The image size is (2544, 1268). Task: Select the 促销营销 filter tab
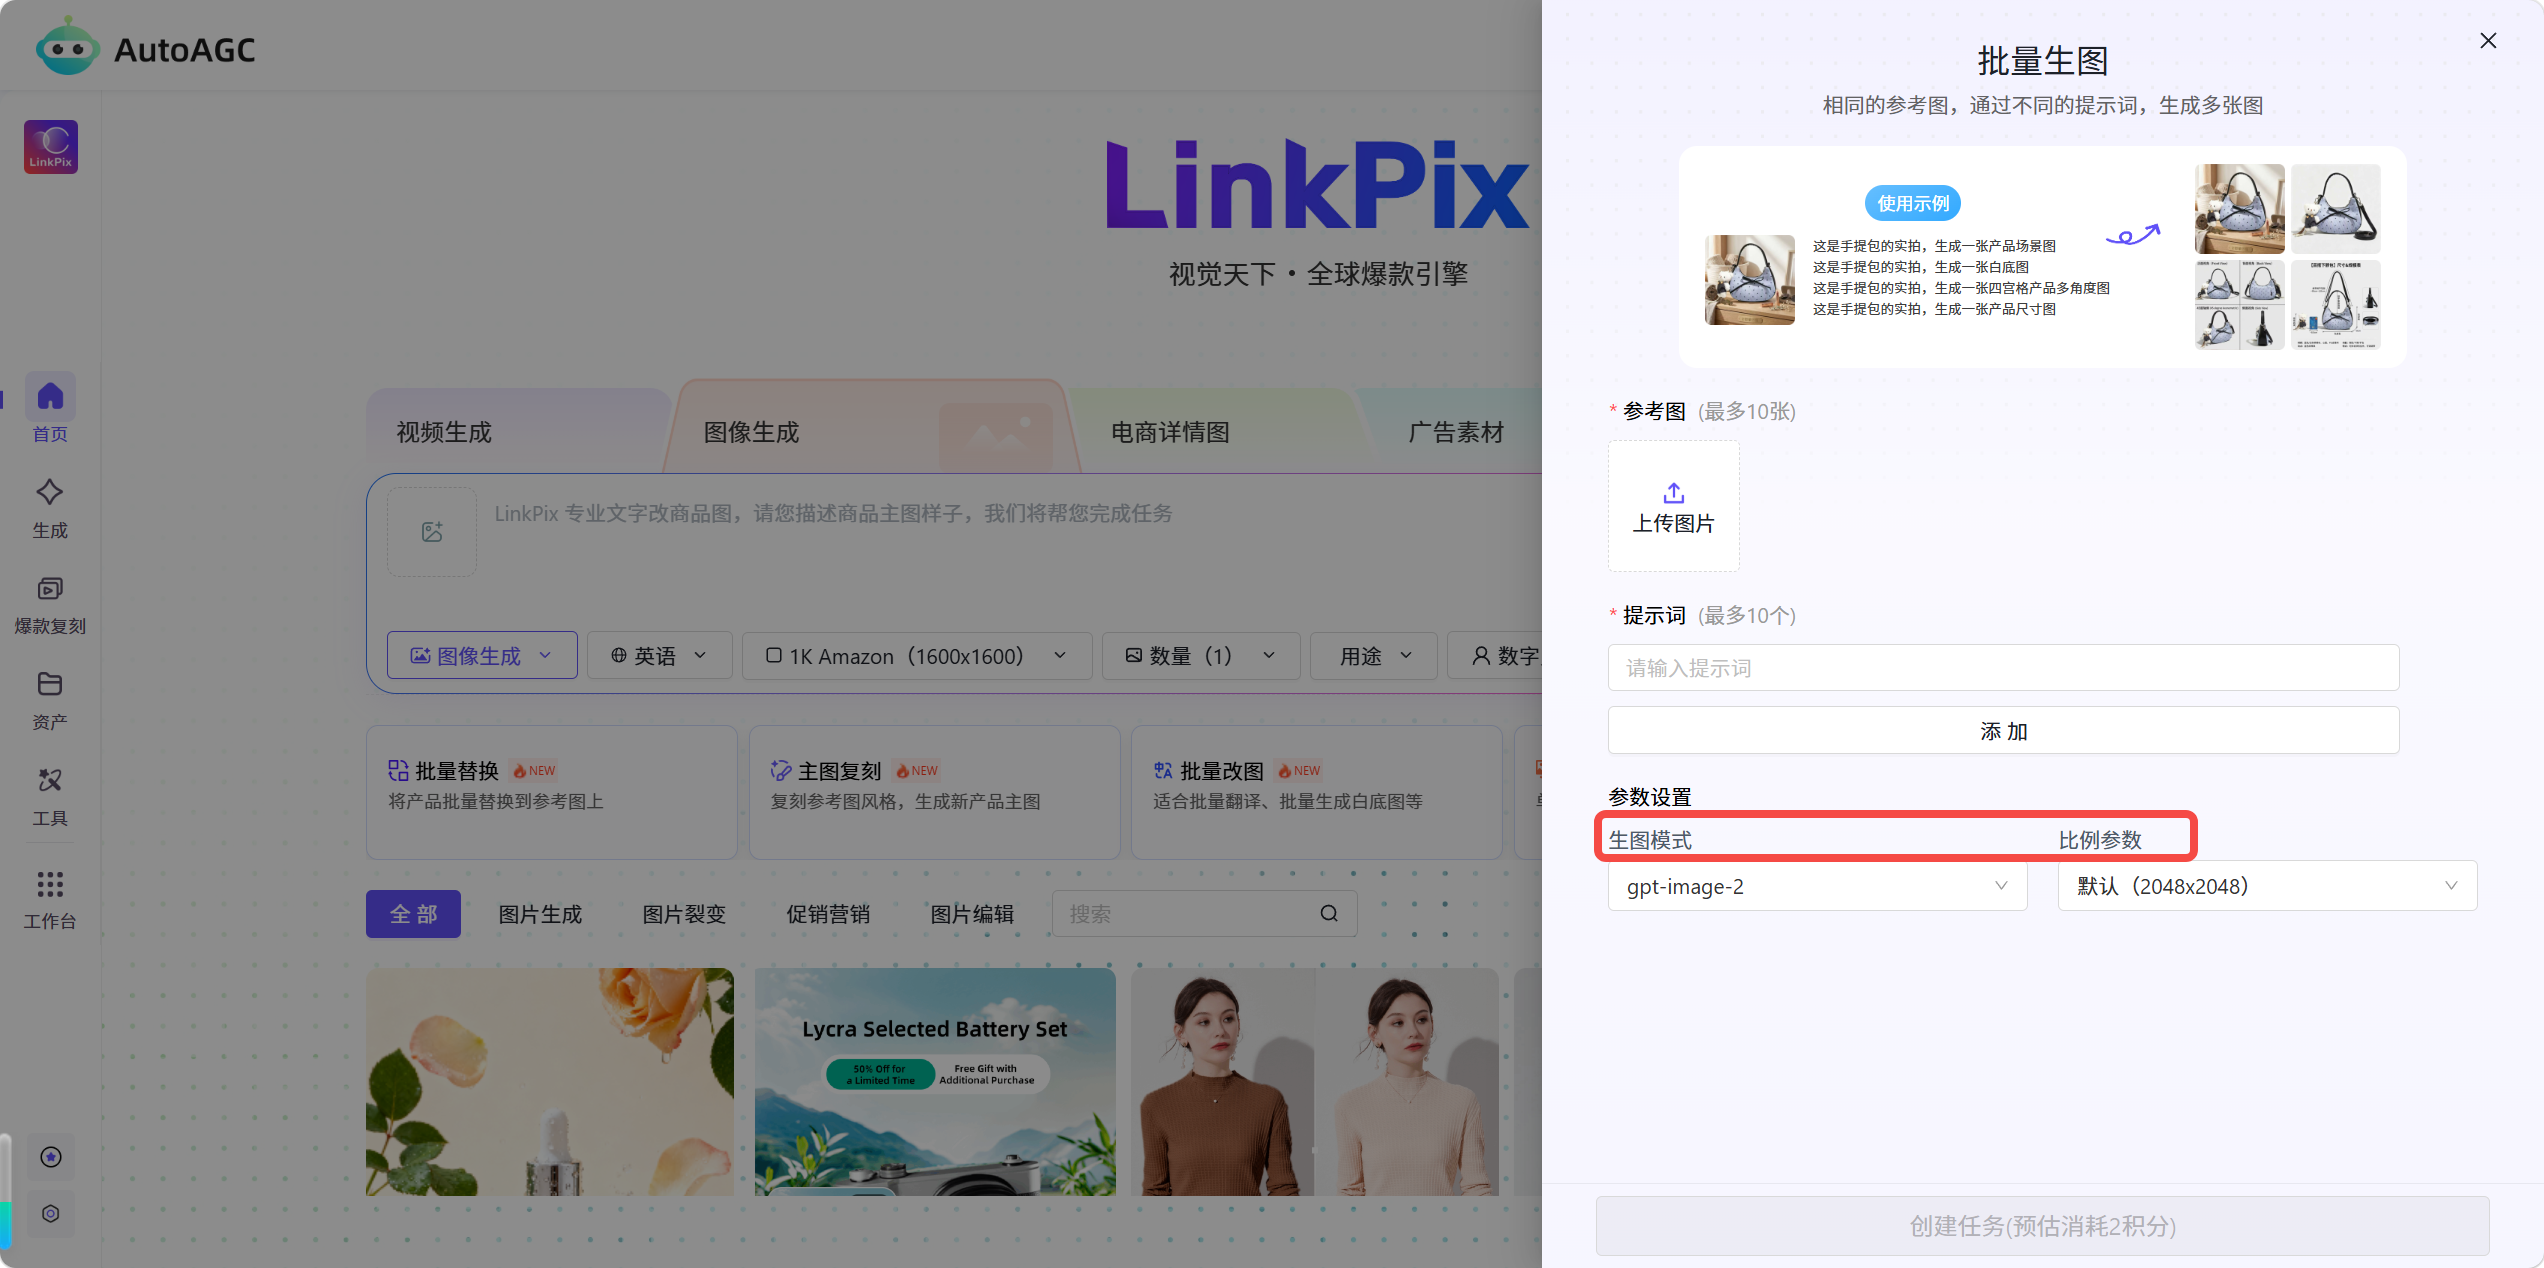tap(828, 913)
